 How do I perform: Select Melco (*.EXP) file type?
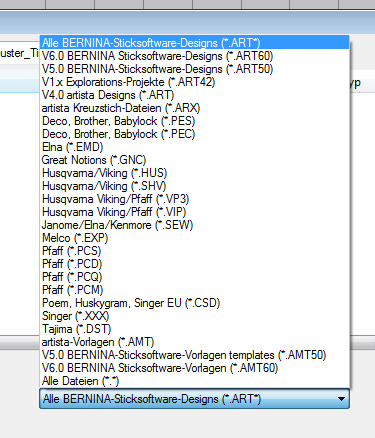[195, 238]
